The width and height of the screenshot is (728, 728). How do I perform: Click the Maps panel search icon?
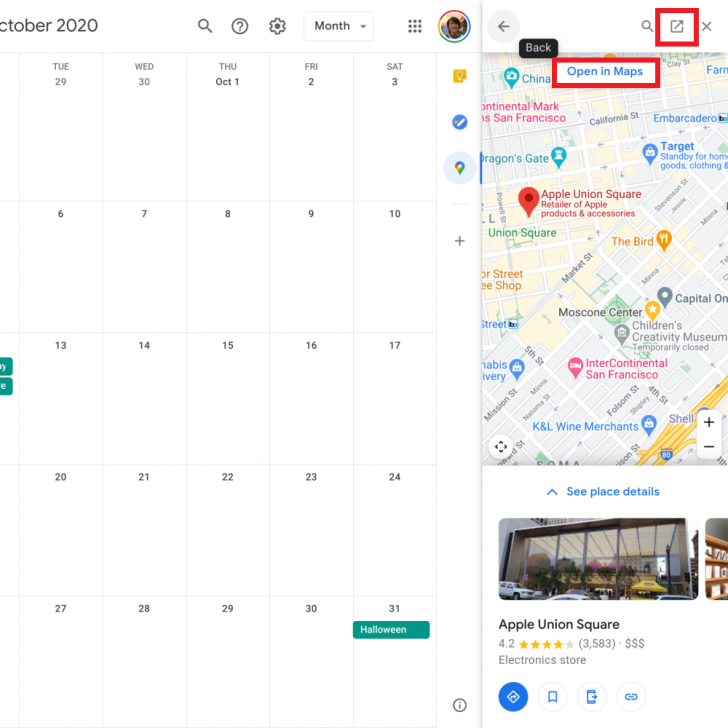647,26
